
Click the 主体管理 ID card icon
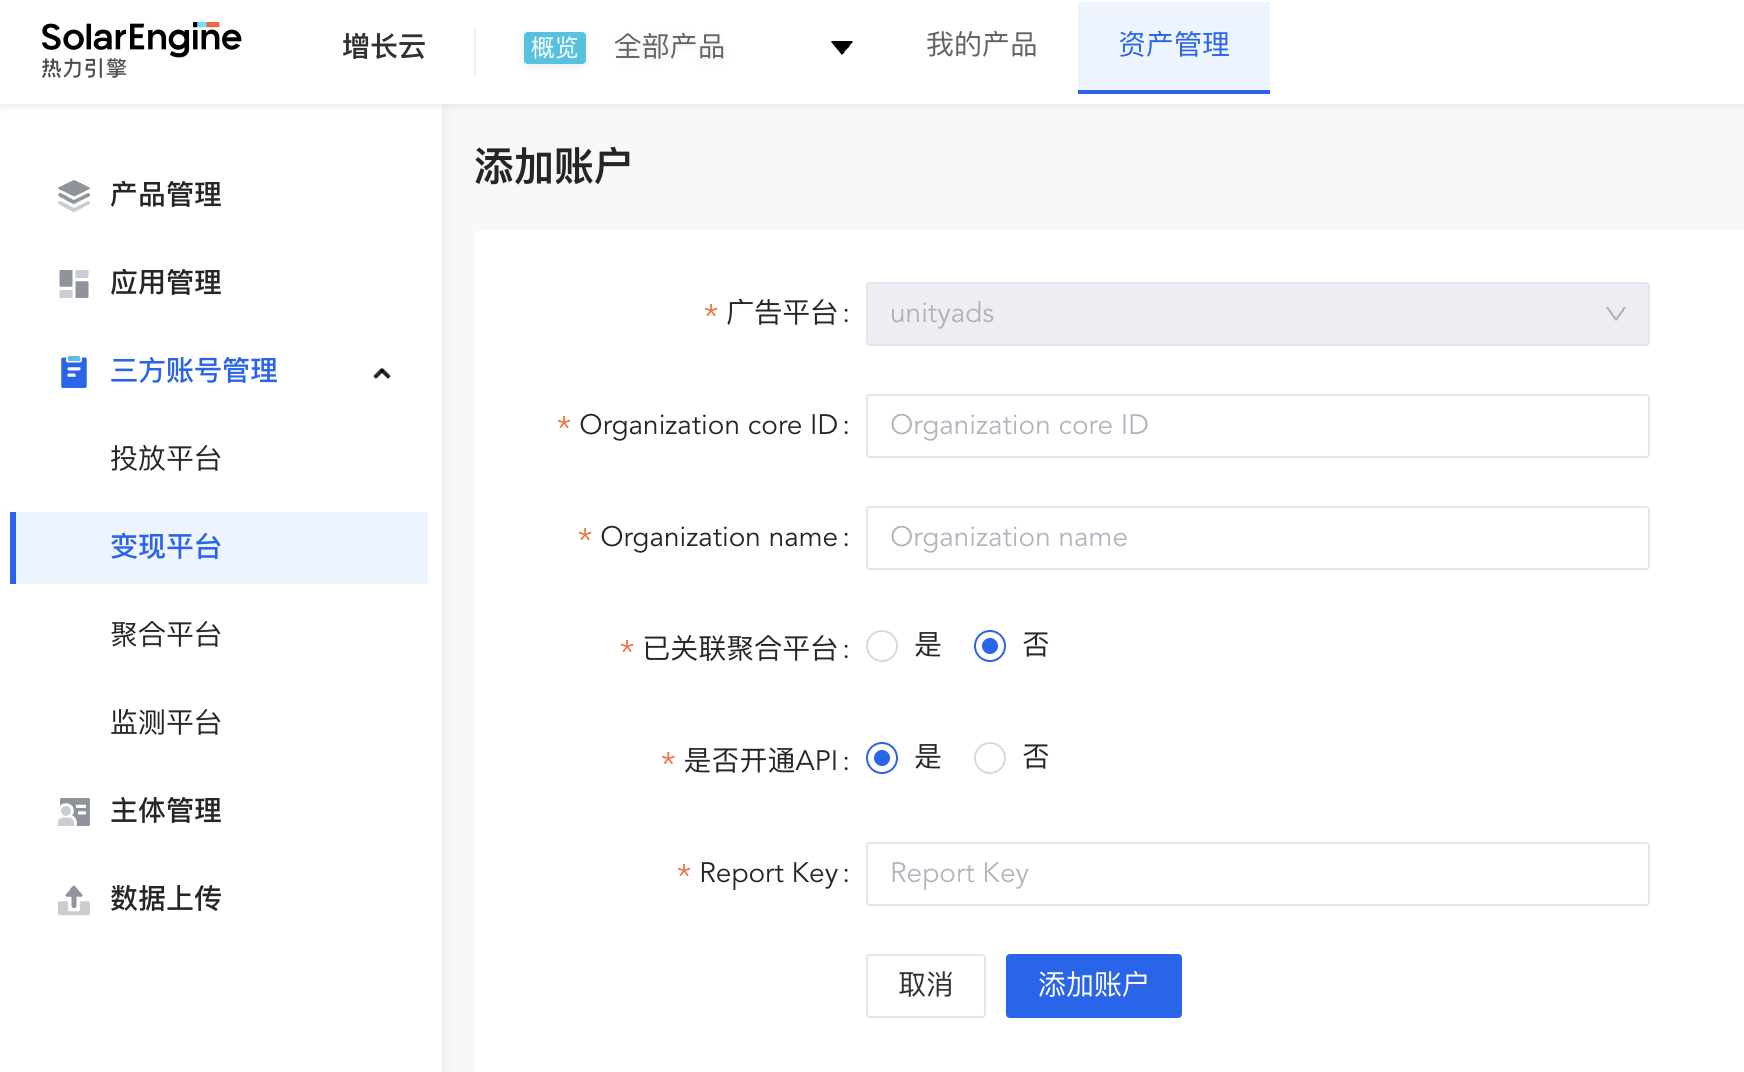pyautogui.click(x=73, y=811)
